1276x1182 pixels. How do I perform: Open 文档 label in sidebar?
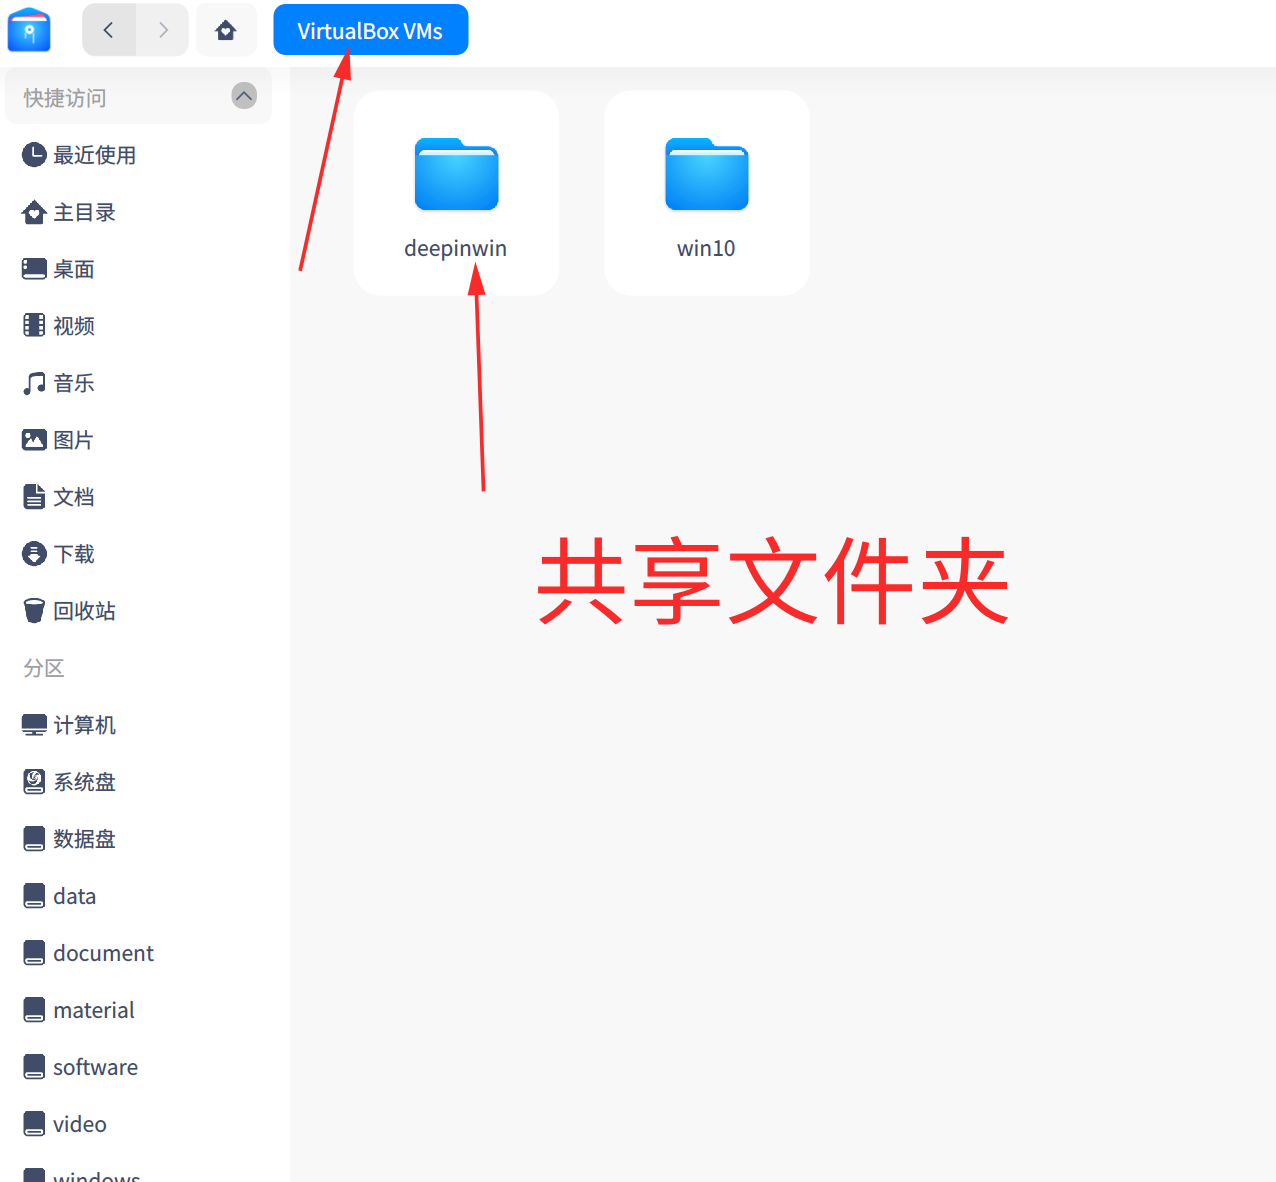point(74,497)
